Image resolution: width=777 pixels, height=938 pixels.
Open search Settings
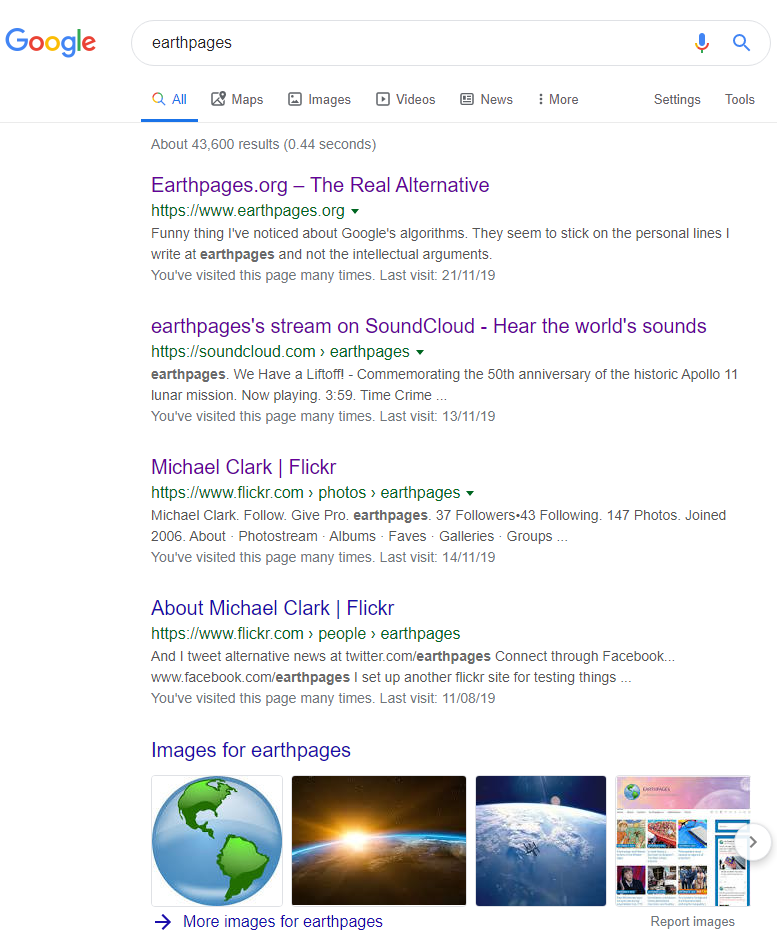point(677,99)
